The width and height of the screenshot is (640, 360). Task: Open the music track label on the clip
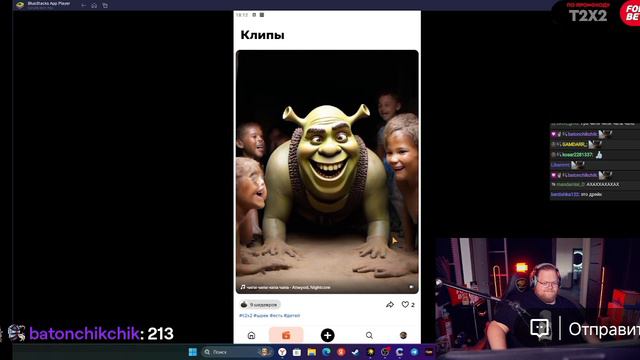click(285, 287)
